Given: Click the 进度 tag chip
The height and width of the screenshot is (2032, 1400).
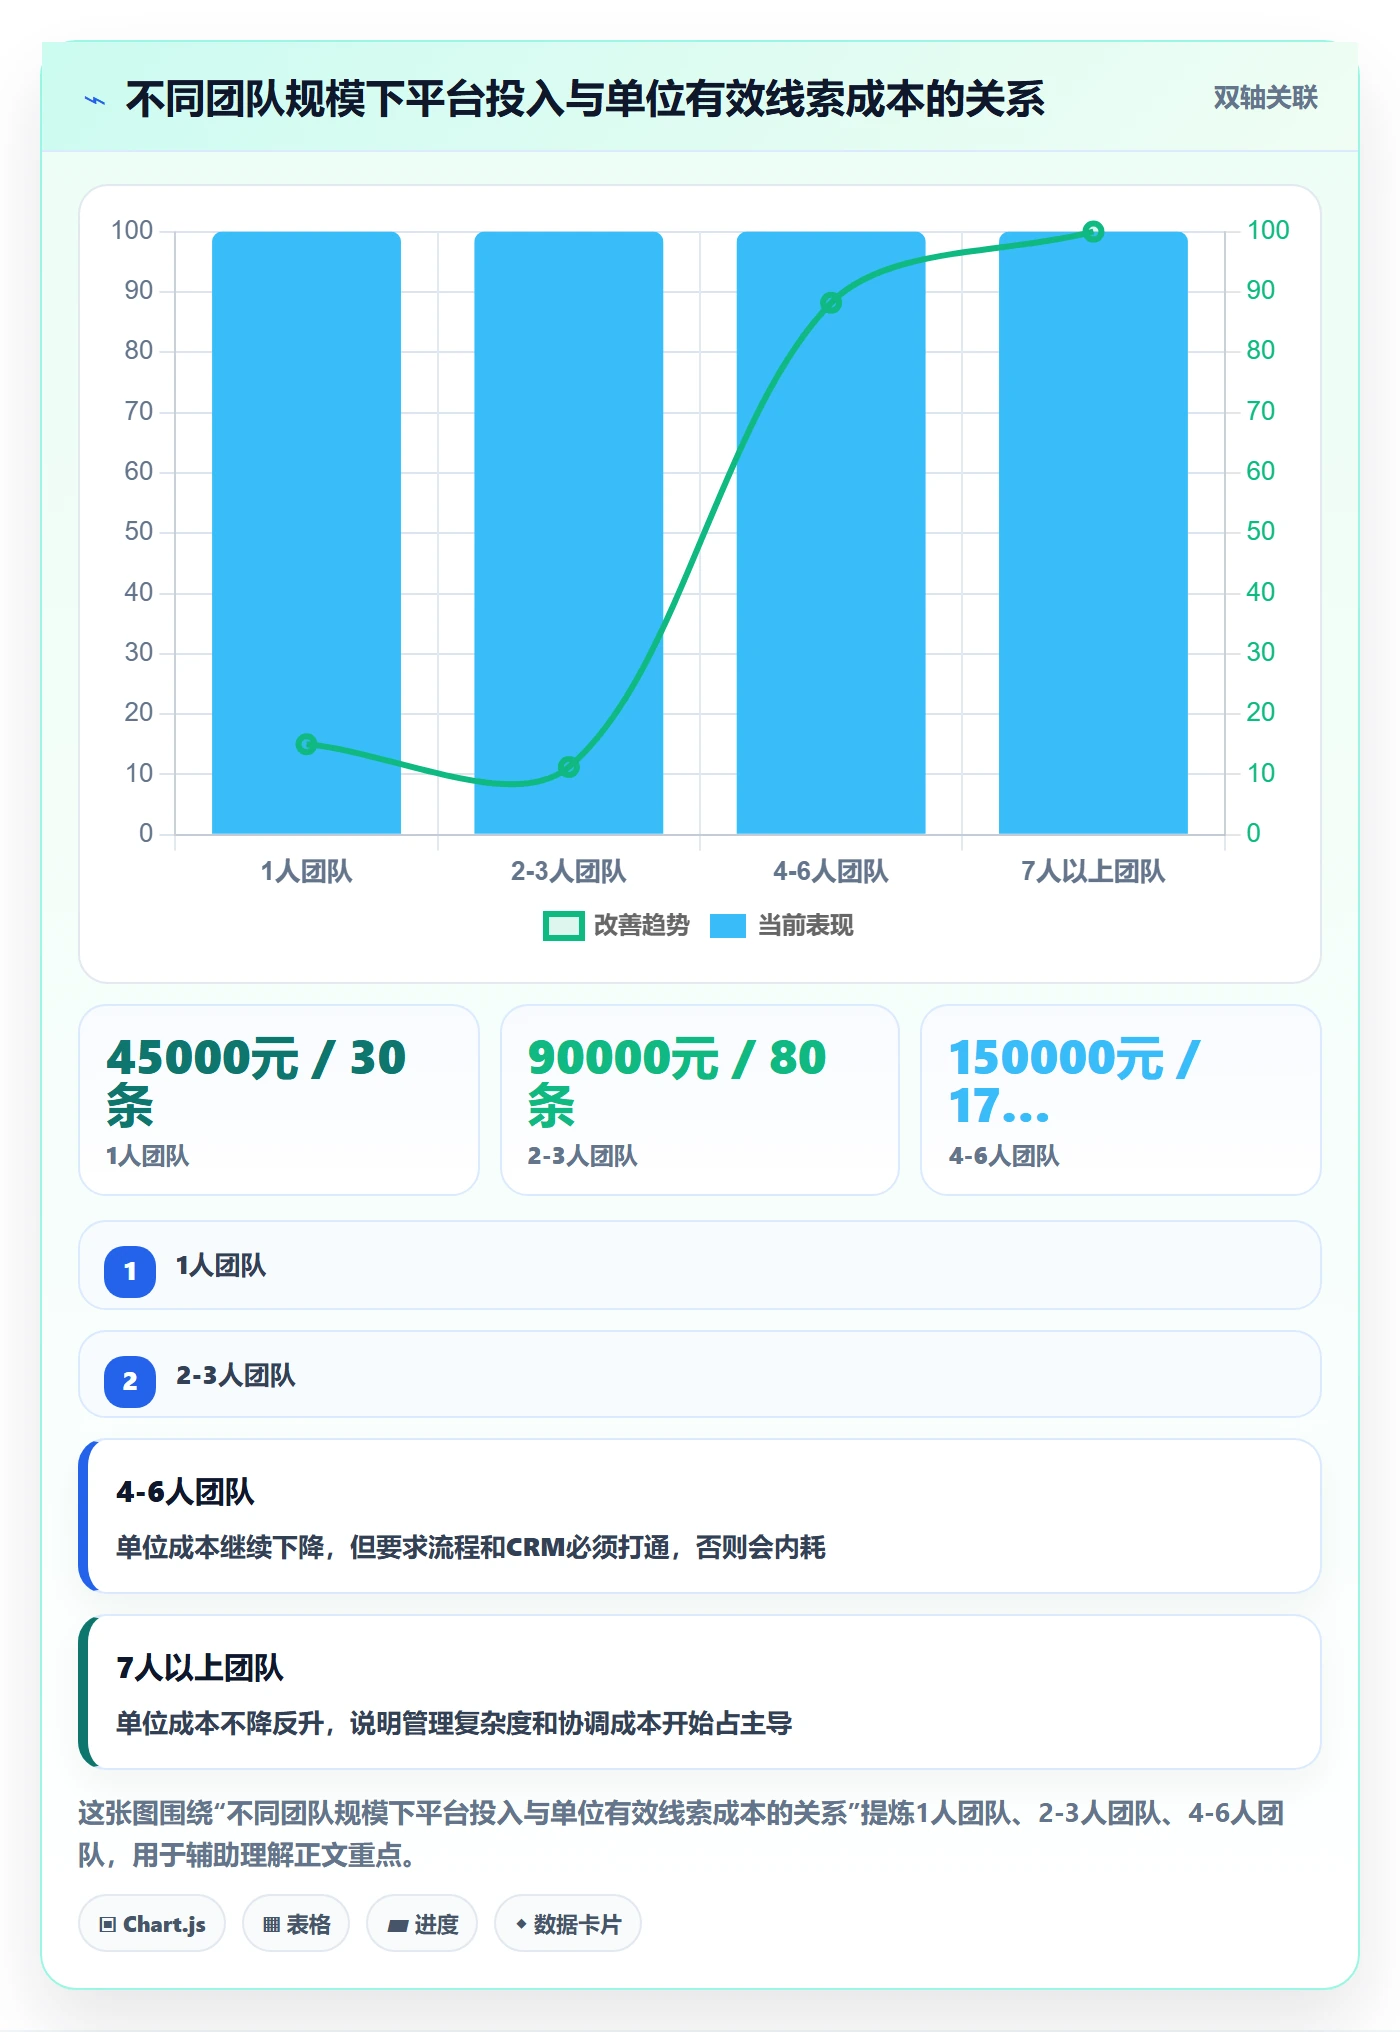Looking at the screenshot, I should point(422,1924).
